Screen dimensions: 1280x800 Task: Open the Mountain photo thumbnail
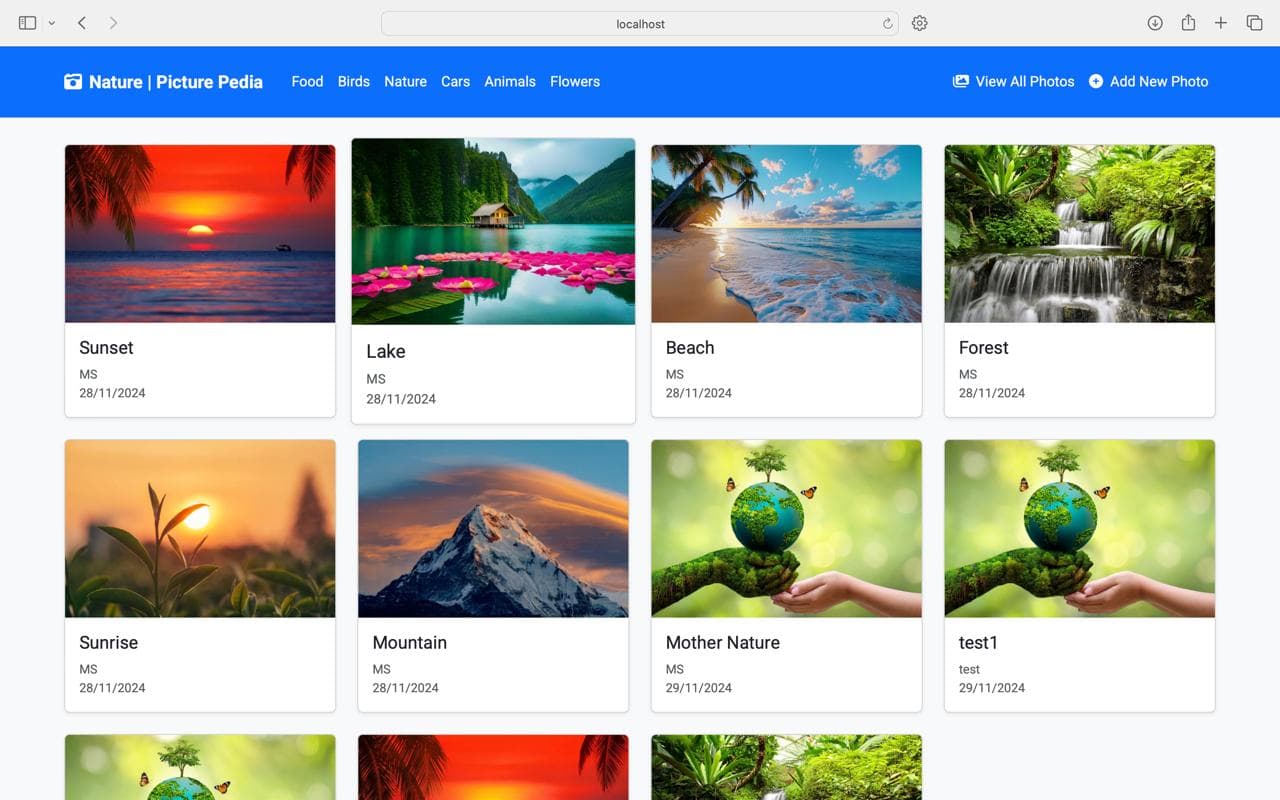point(493,529)
